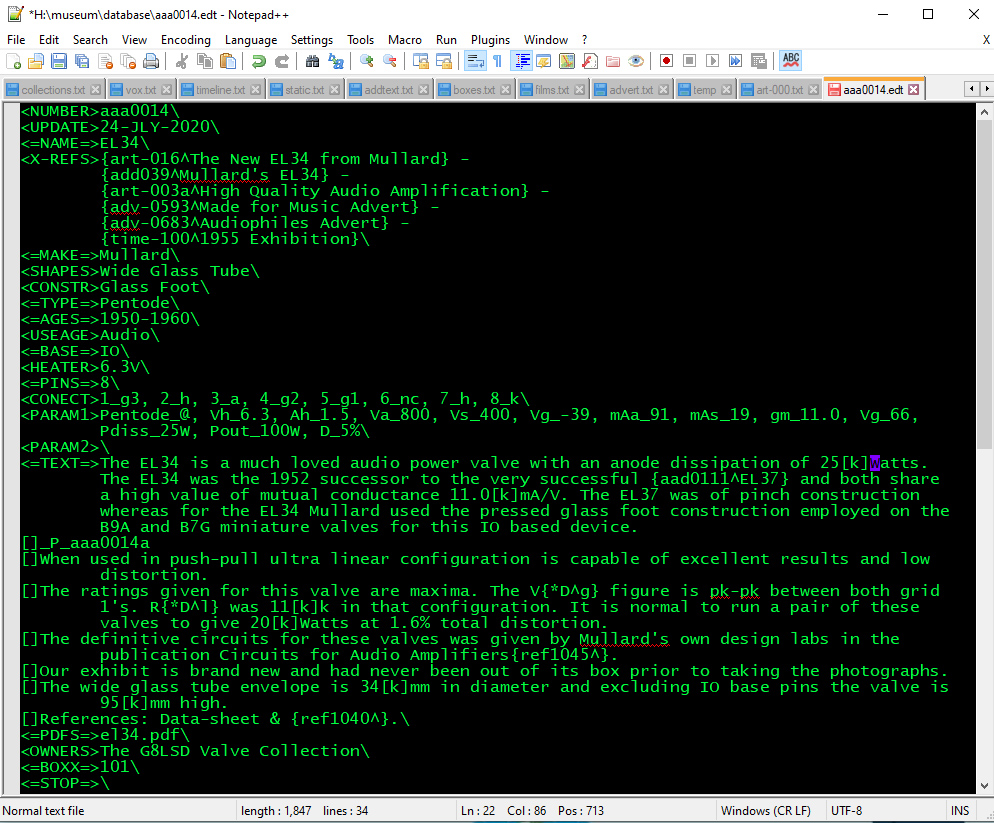Open the question mark help menu
The image size is (994, 823).
click(x=584, y=40)
